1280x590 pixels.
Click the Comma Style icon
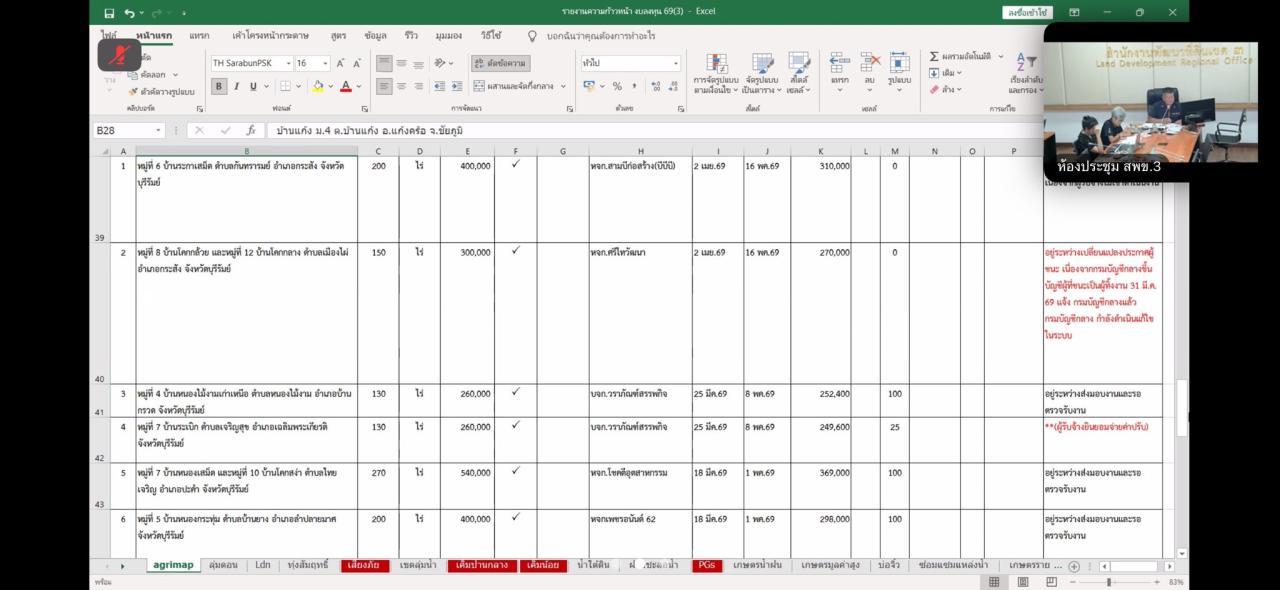(x=633, y=86)
